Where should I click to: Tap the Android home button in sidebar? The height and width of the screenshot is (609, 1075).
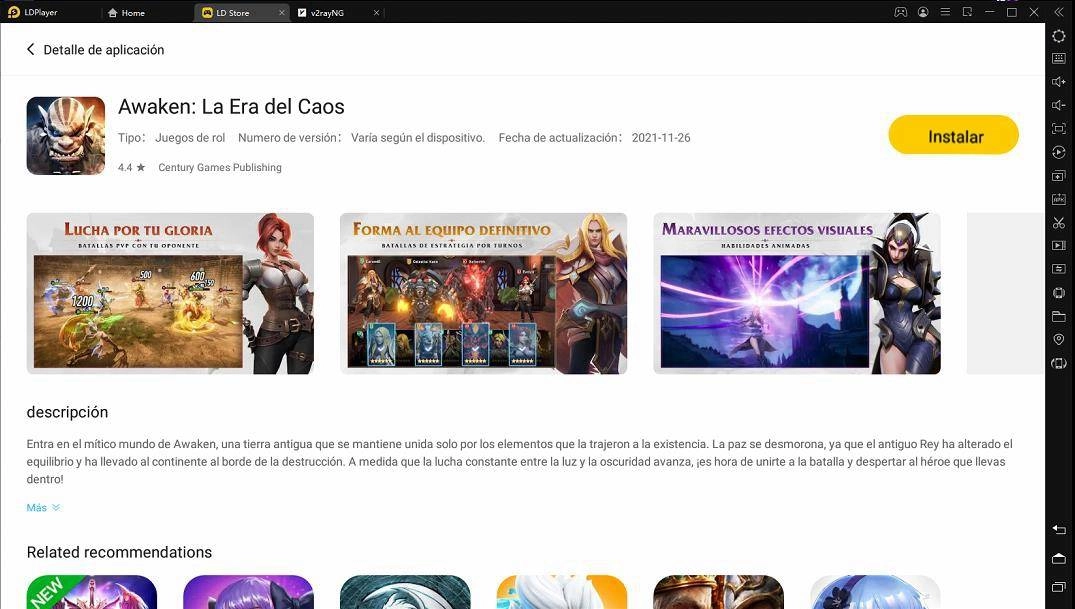point(1059,558)
